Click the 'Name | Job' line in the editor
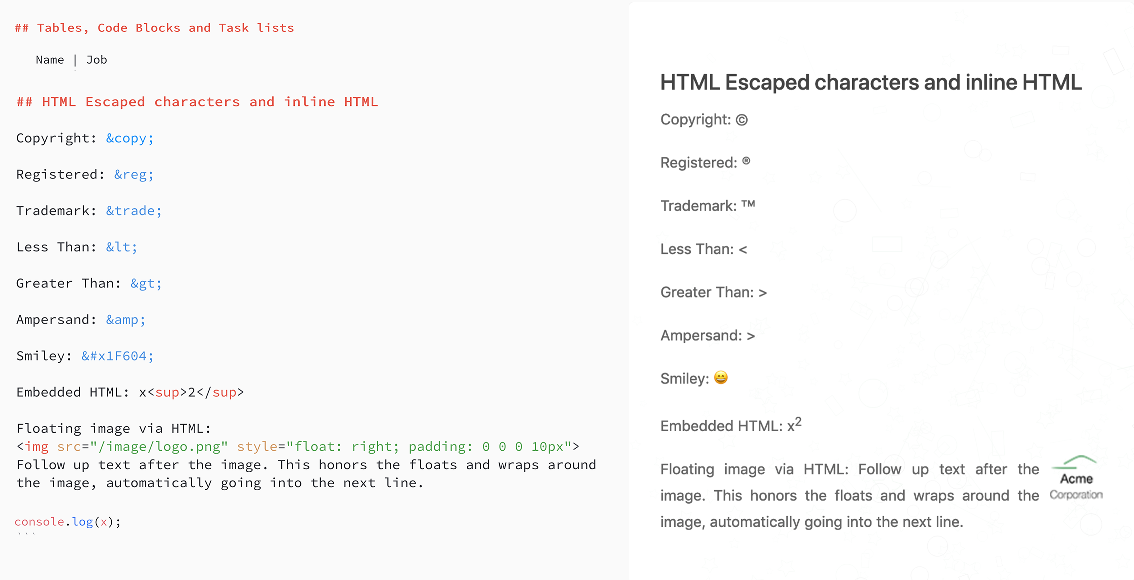 71,60
